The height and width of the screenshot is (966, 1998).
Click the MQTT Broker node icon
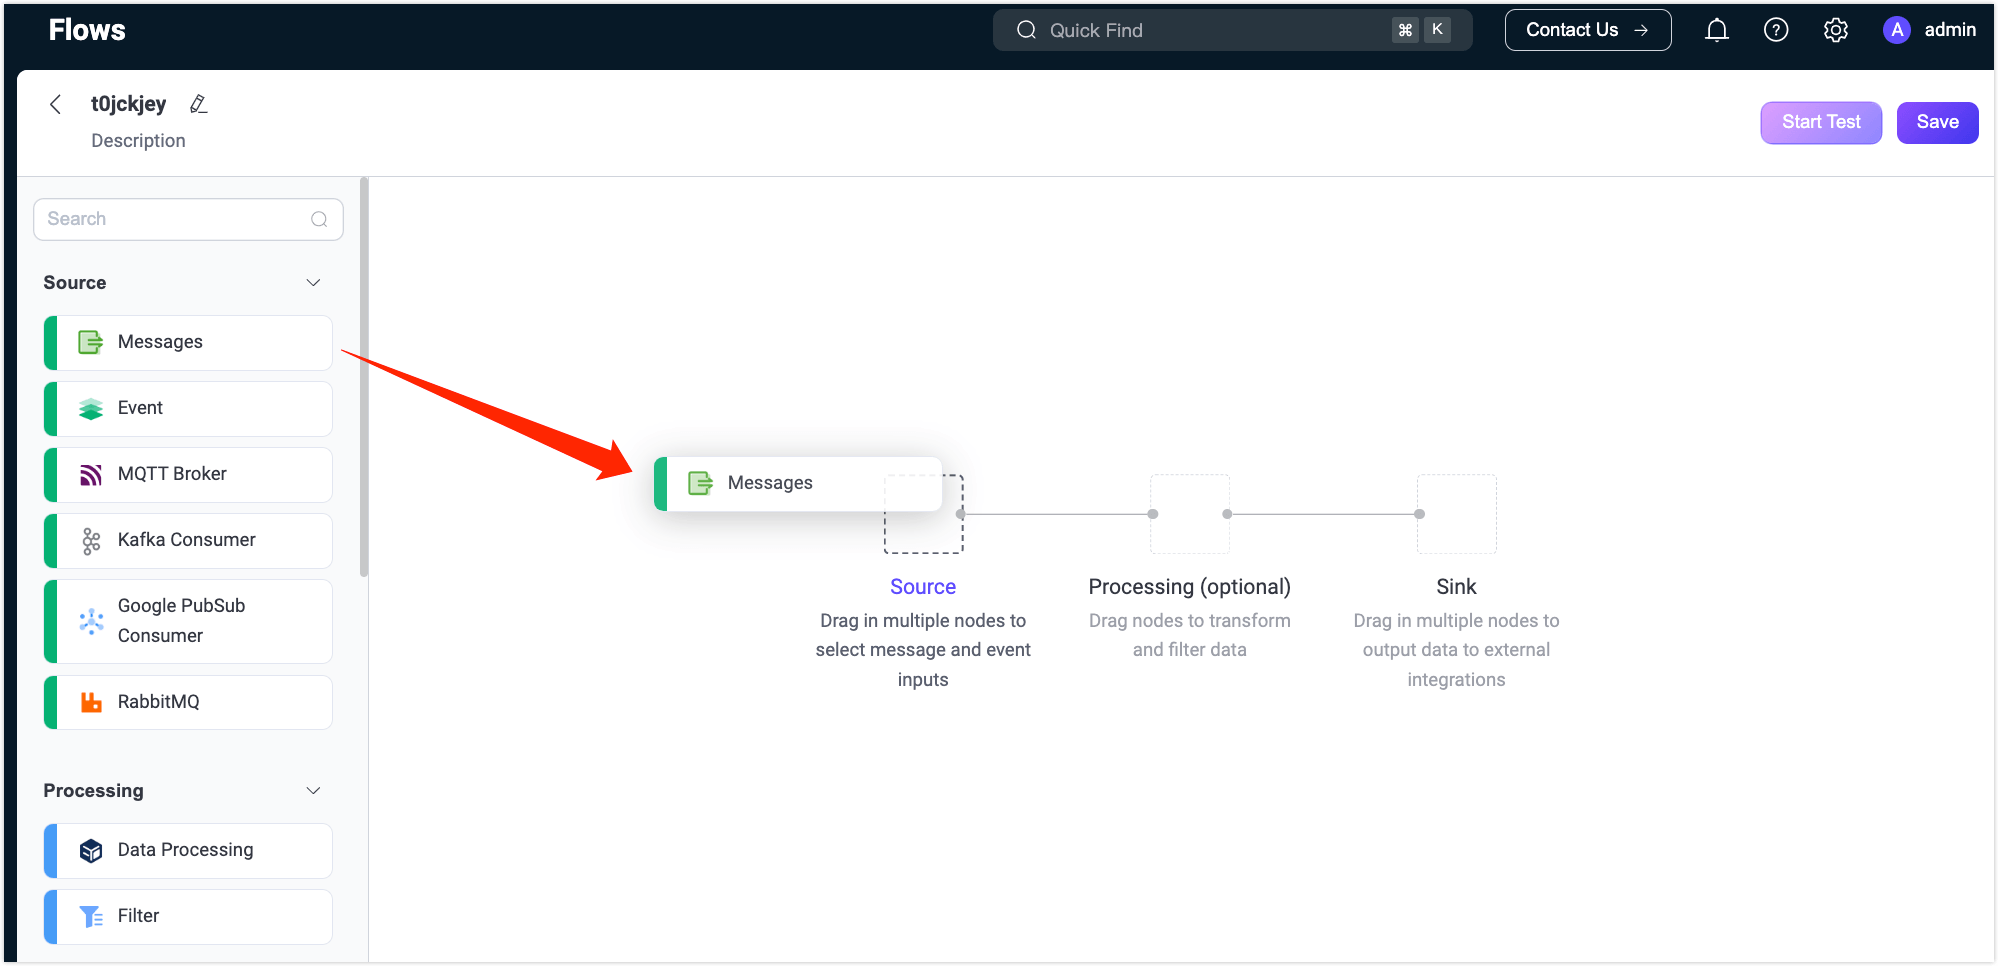coord(91,475)
